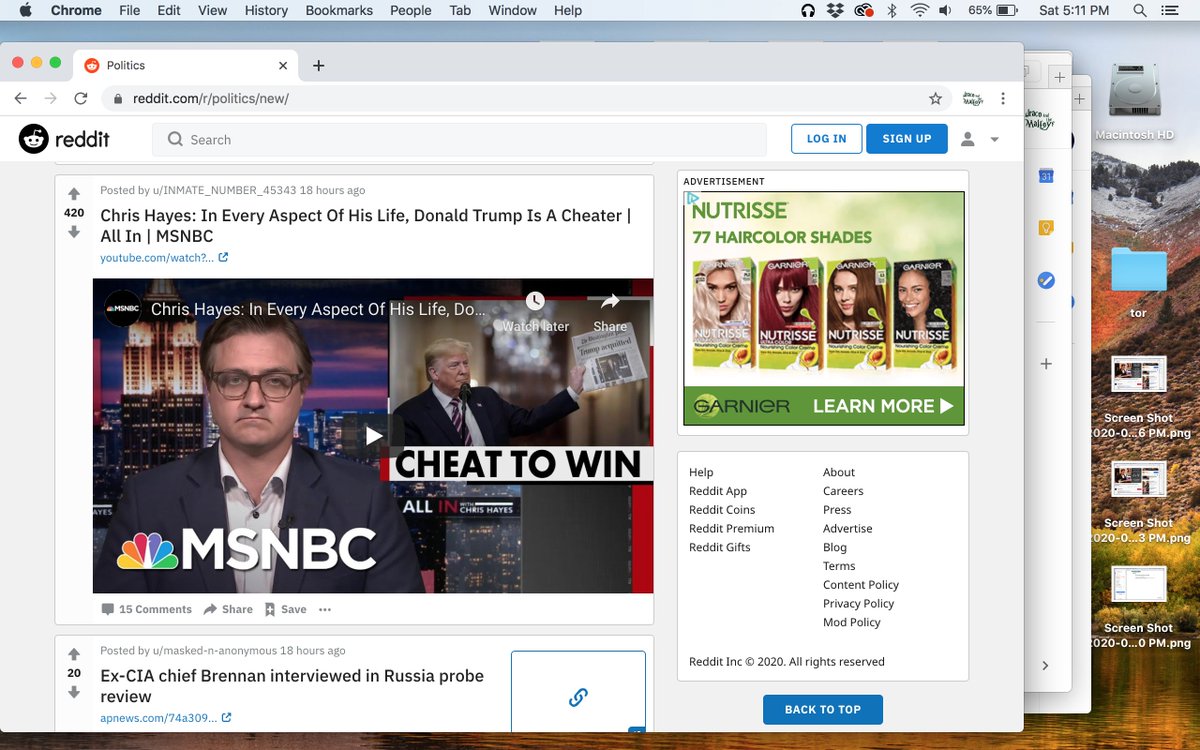Open Spotlight search in menu bar
Screen dimensions: 1200x750
pyautogui.click(x=1140, y=10)
